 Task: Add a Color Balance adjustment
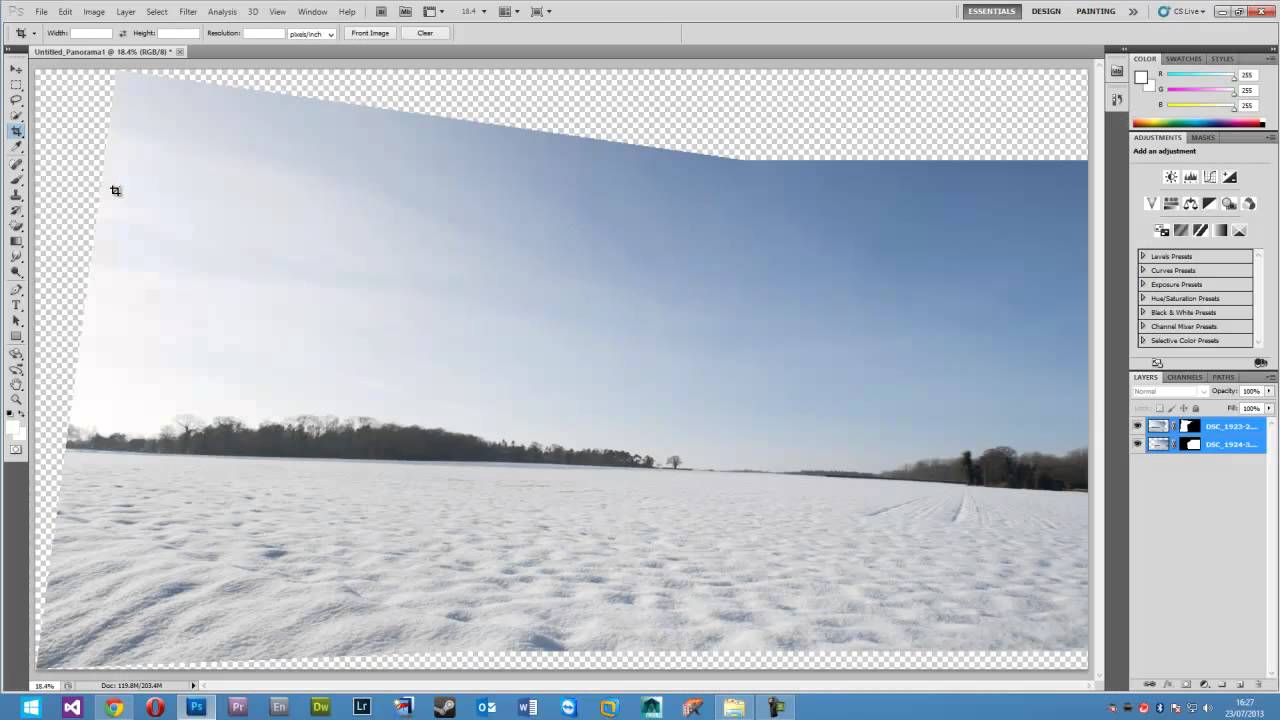1190,203
